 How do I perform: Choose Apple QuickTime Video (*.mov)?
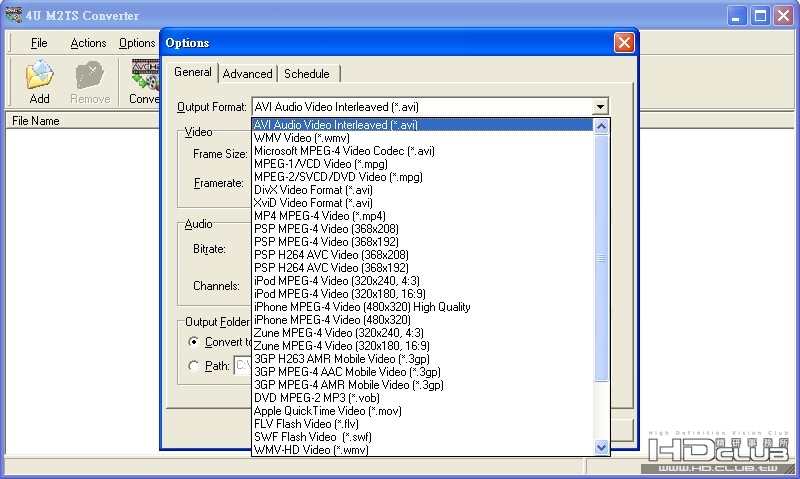tap(422, 411)
